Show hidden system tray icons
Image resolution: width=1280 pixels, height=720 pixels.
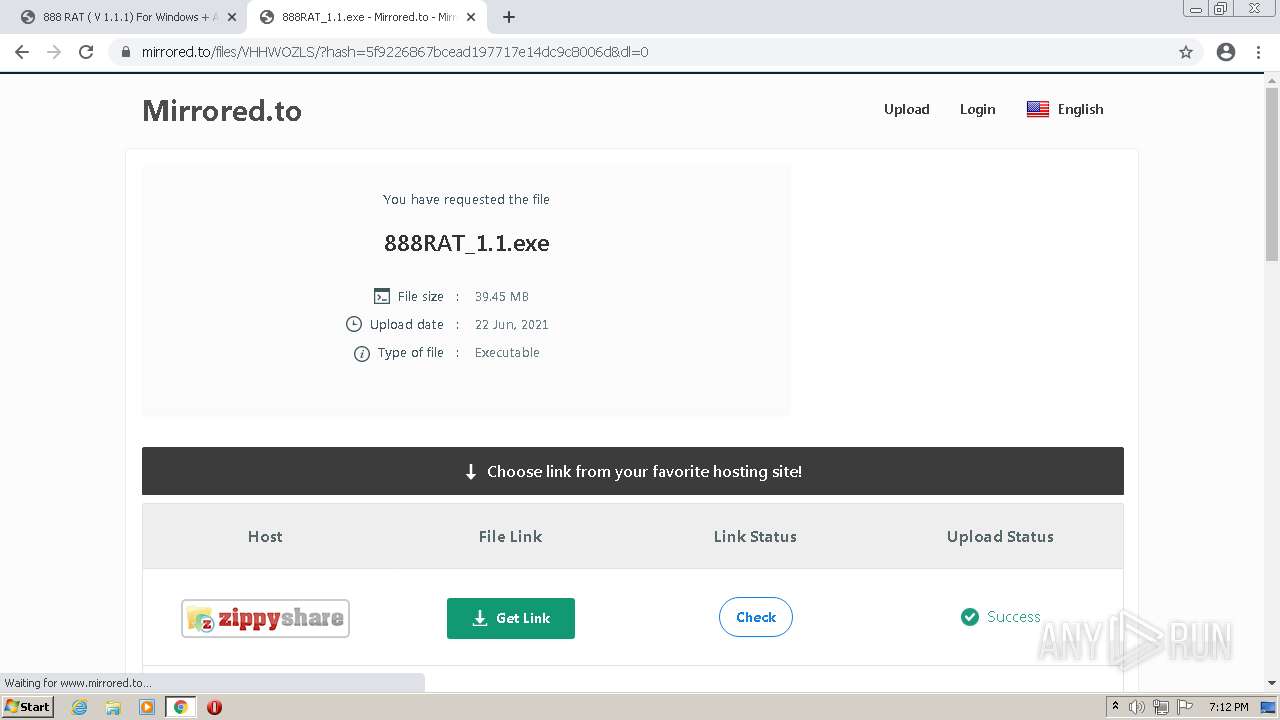coord(1116,707)
